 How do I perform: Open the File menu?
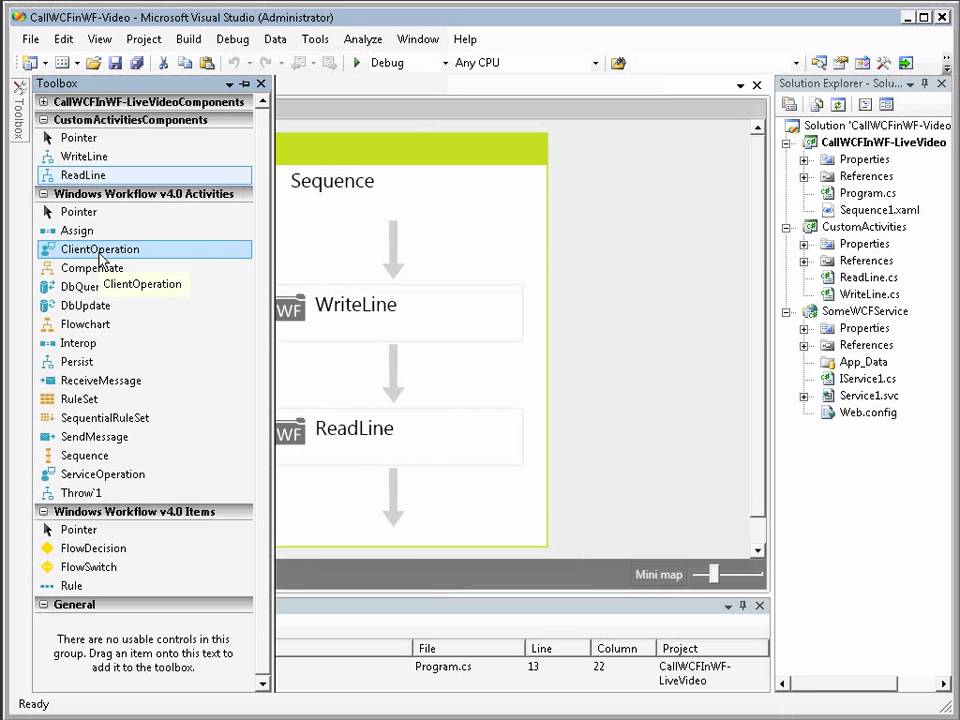(31, 39)
